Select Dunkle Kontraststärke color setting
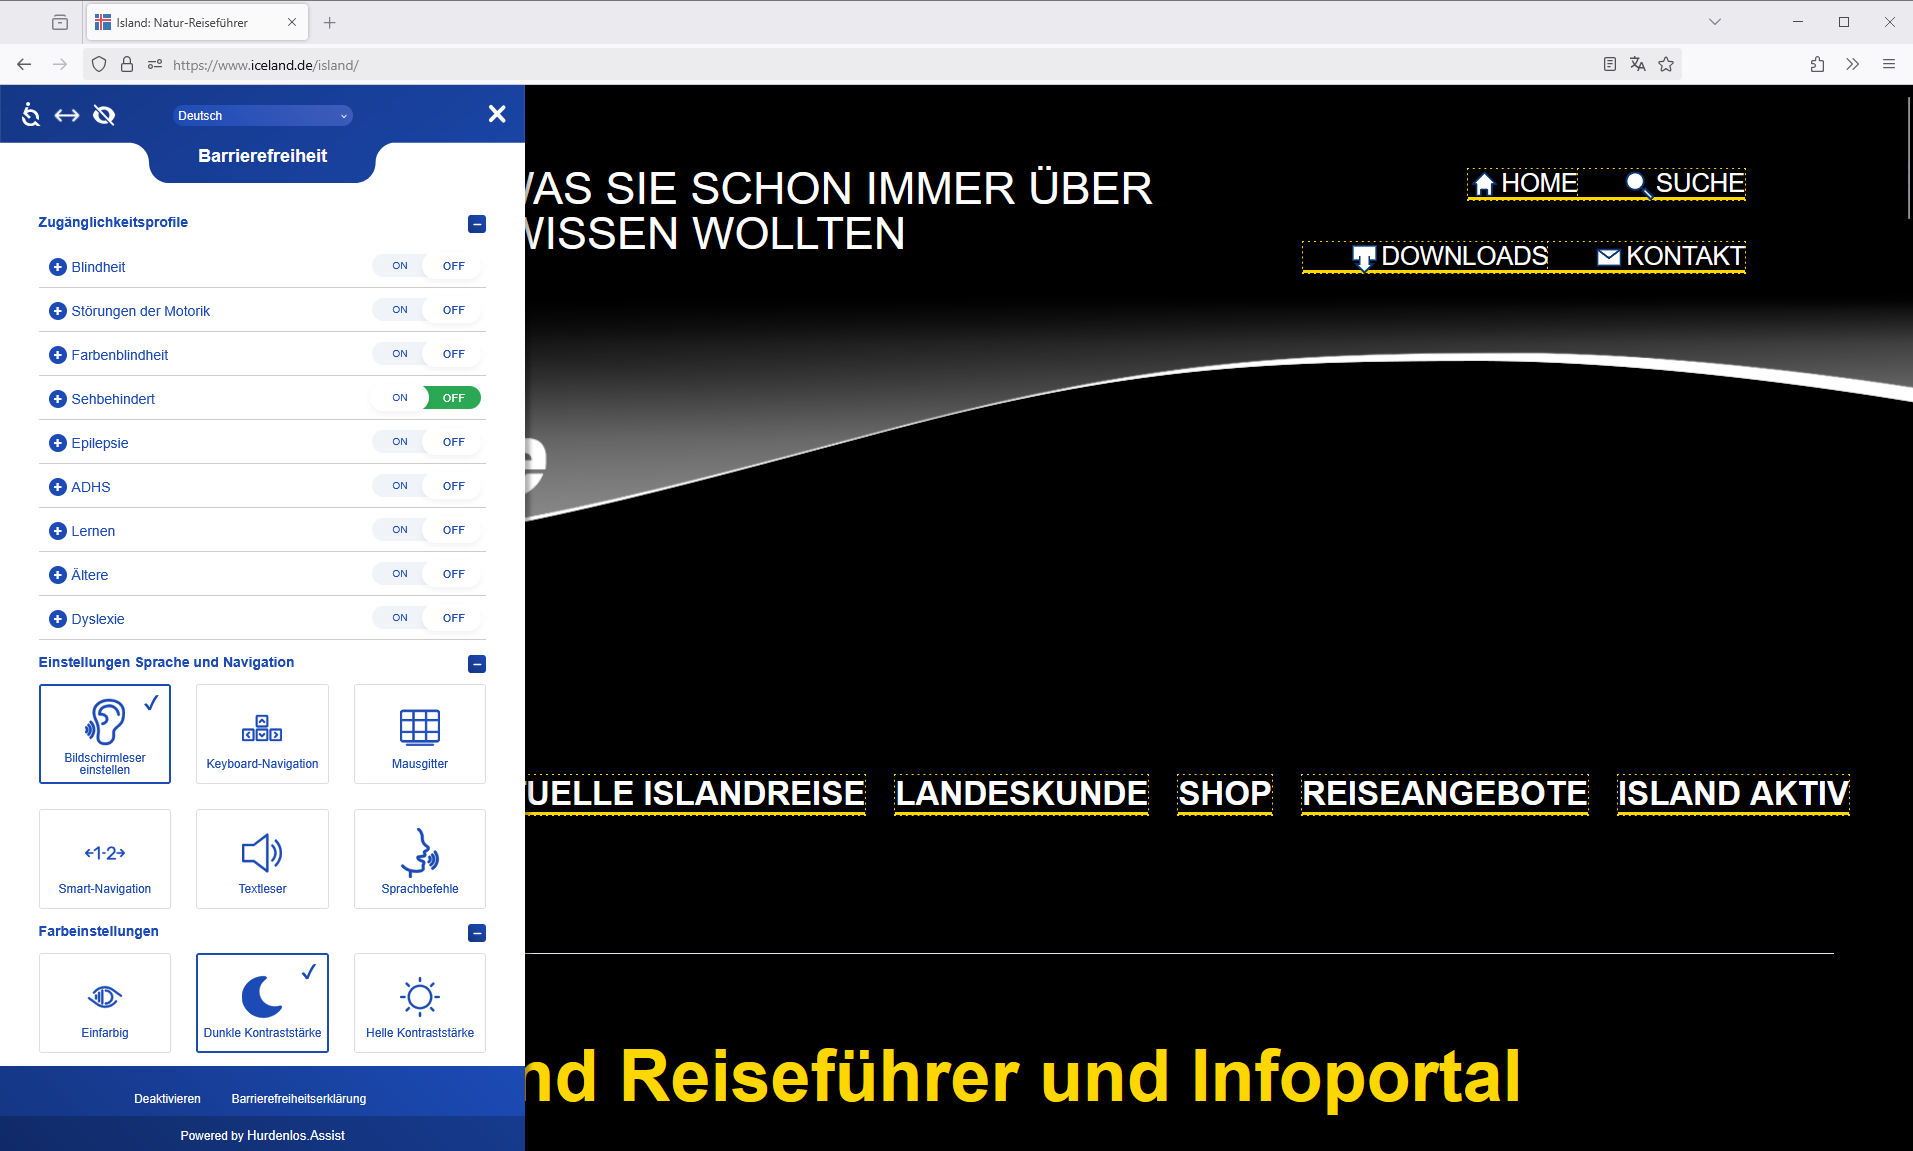The height and width of the screenshot is (1151, 1913). (262, 1002)
